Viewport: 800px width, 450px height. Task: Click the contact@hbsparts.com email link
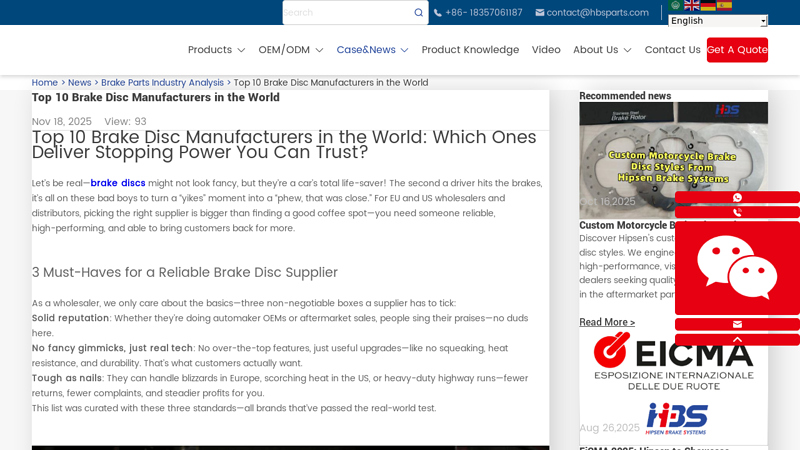pos(597,13)
